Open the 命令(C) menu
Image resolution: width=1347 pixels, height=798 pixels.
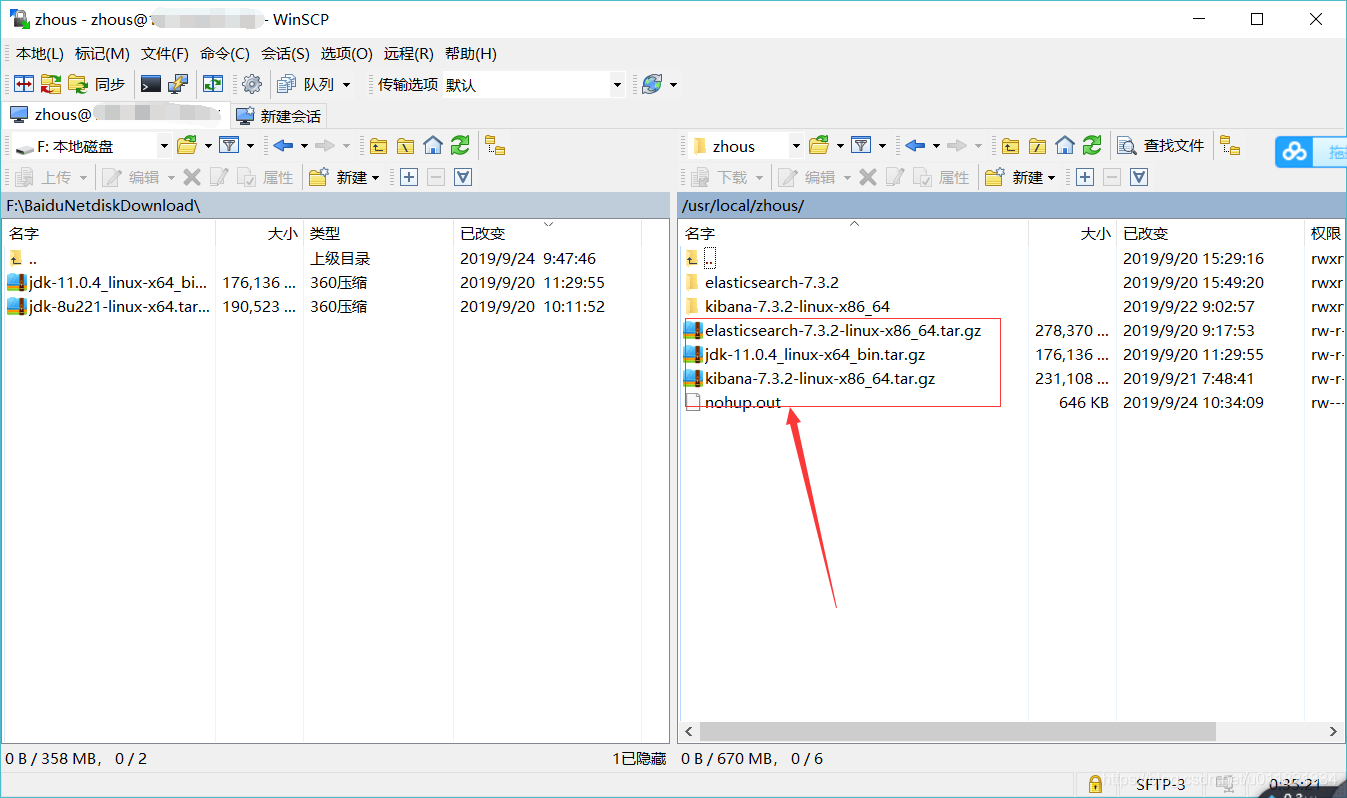[225, 54]
